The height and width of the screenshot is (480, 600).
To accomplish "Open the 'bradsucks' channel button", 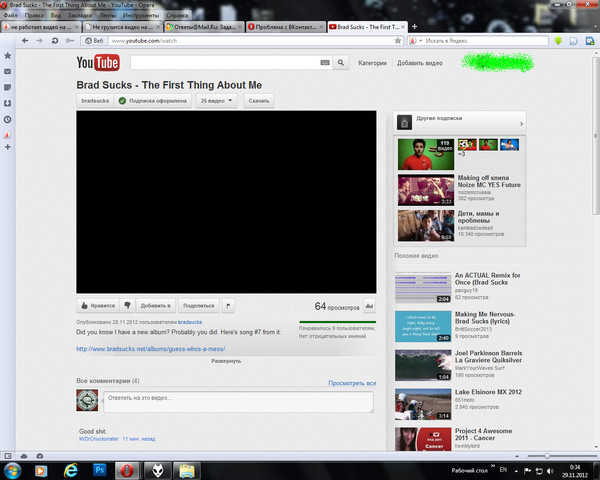I will pyautogui.click(x=95, y=101).
